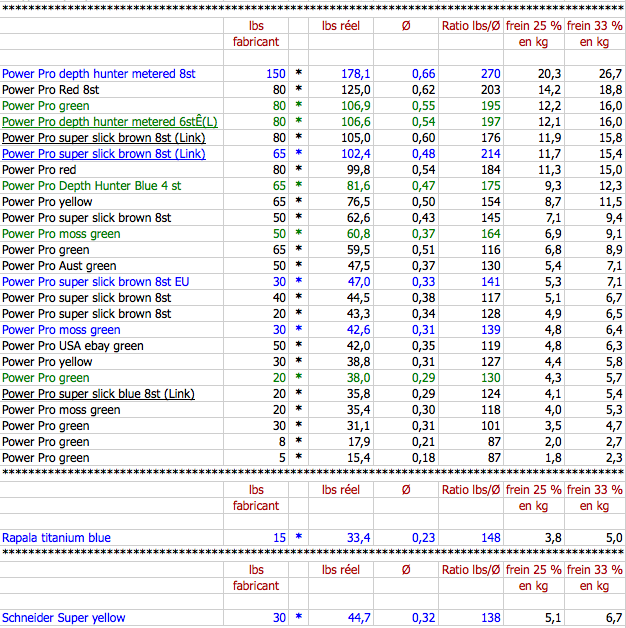The image size is (626, 628).
Task: Click the 0,66 diameter value
Action: pos(423,74)
